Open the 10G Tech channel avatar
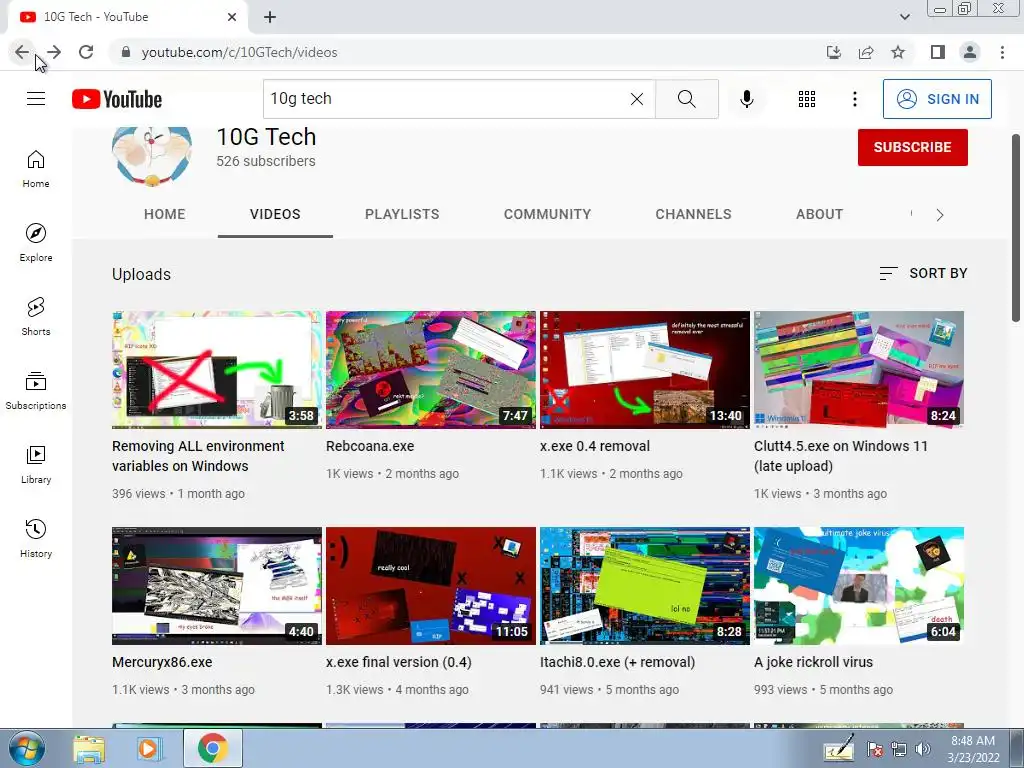 pos(152,155)
